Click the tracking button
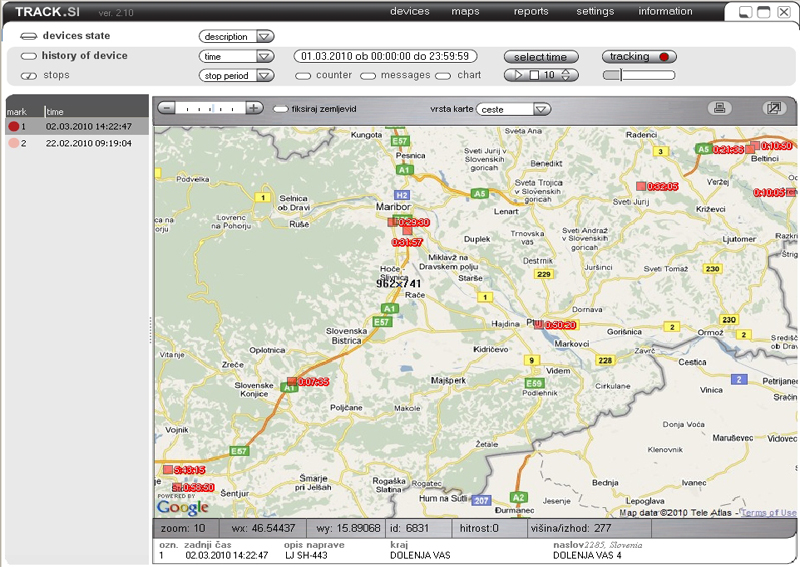This screenshot has width=800, height=567. [x=639, y=57]
